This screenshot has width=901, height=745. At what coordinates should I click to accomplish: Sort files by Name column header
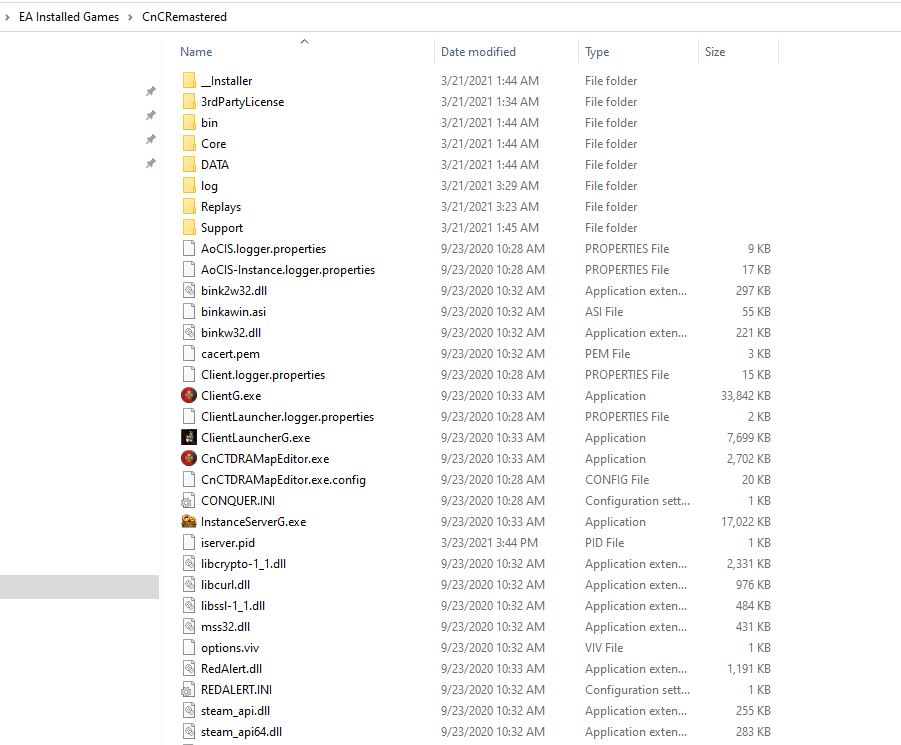(196, 52)
